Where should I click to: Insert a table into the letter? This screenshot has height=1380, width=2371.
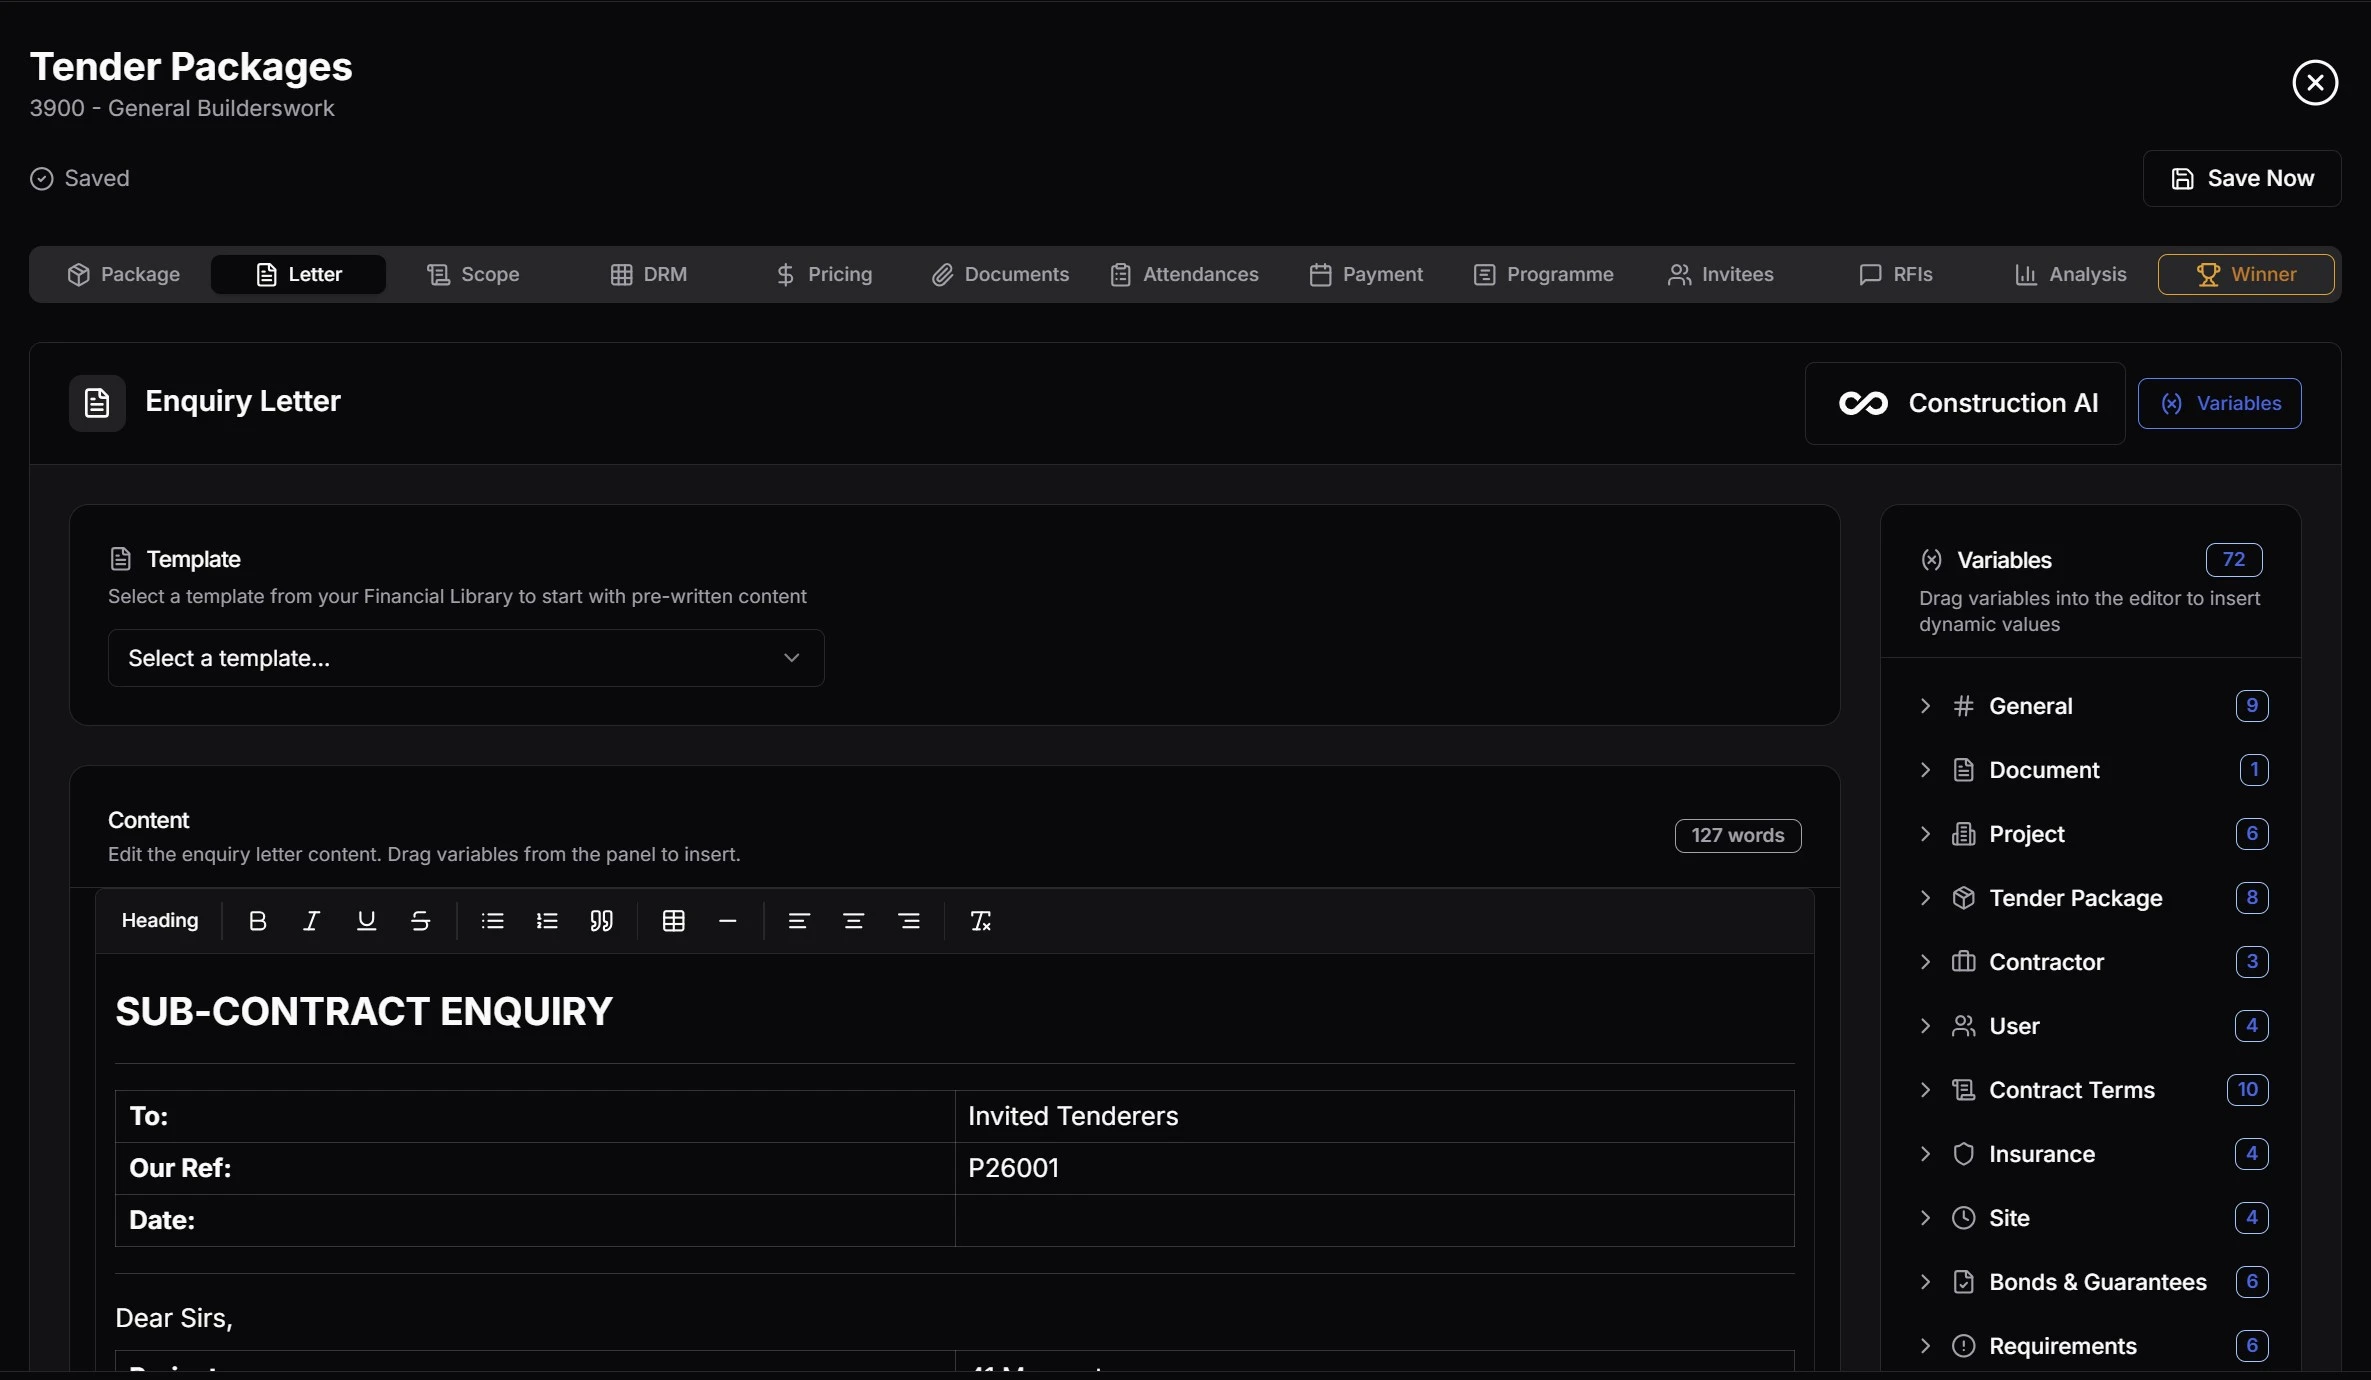[673, 921]
